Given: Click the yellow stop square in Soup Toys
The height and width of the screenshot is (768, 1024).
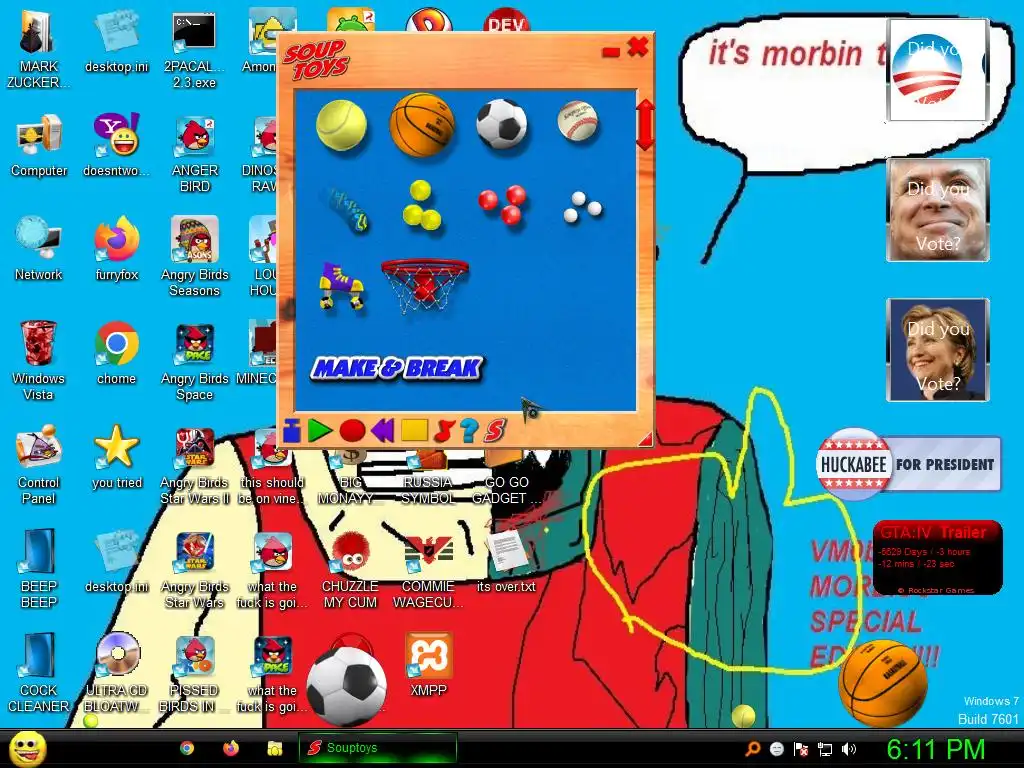Looking at the screenshot, I should [414, 430].
